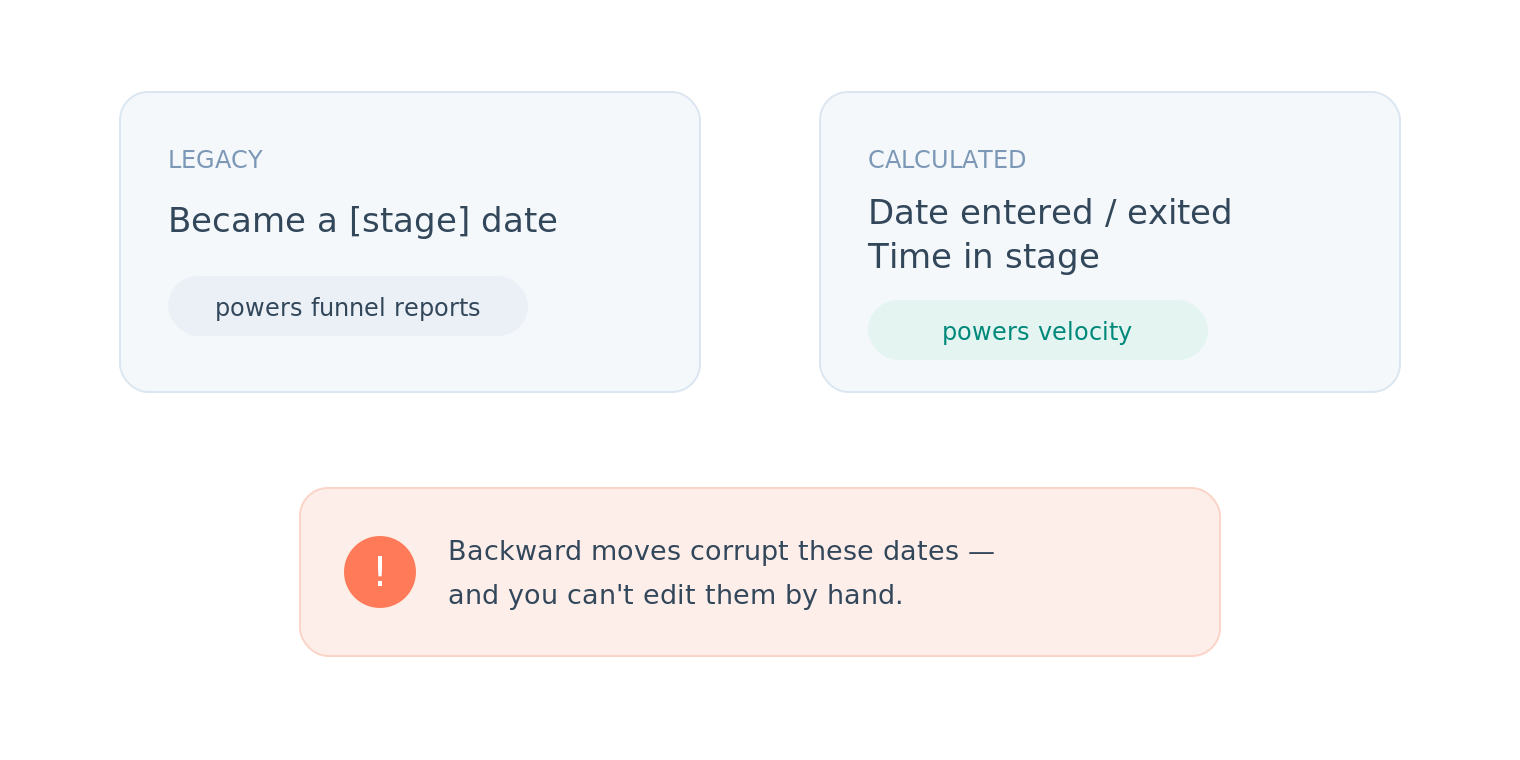Screen dimensions: 1520x760
Task: Open the 'Became a [stage] date' heading
Action: [362, 221]
